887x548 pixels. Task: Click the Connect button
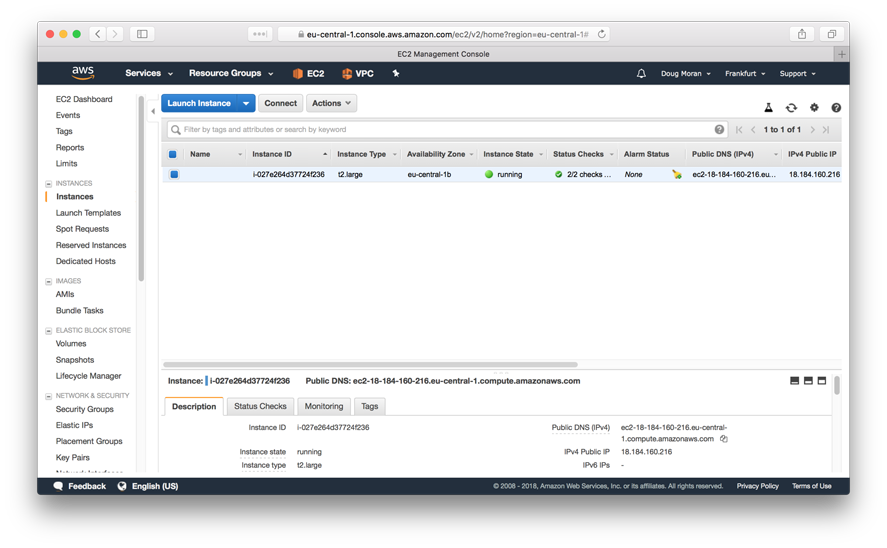tap(280, 103)
